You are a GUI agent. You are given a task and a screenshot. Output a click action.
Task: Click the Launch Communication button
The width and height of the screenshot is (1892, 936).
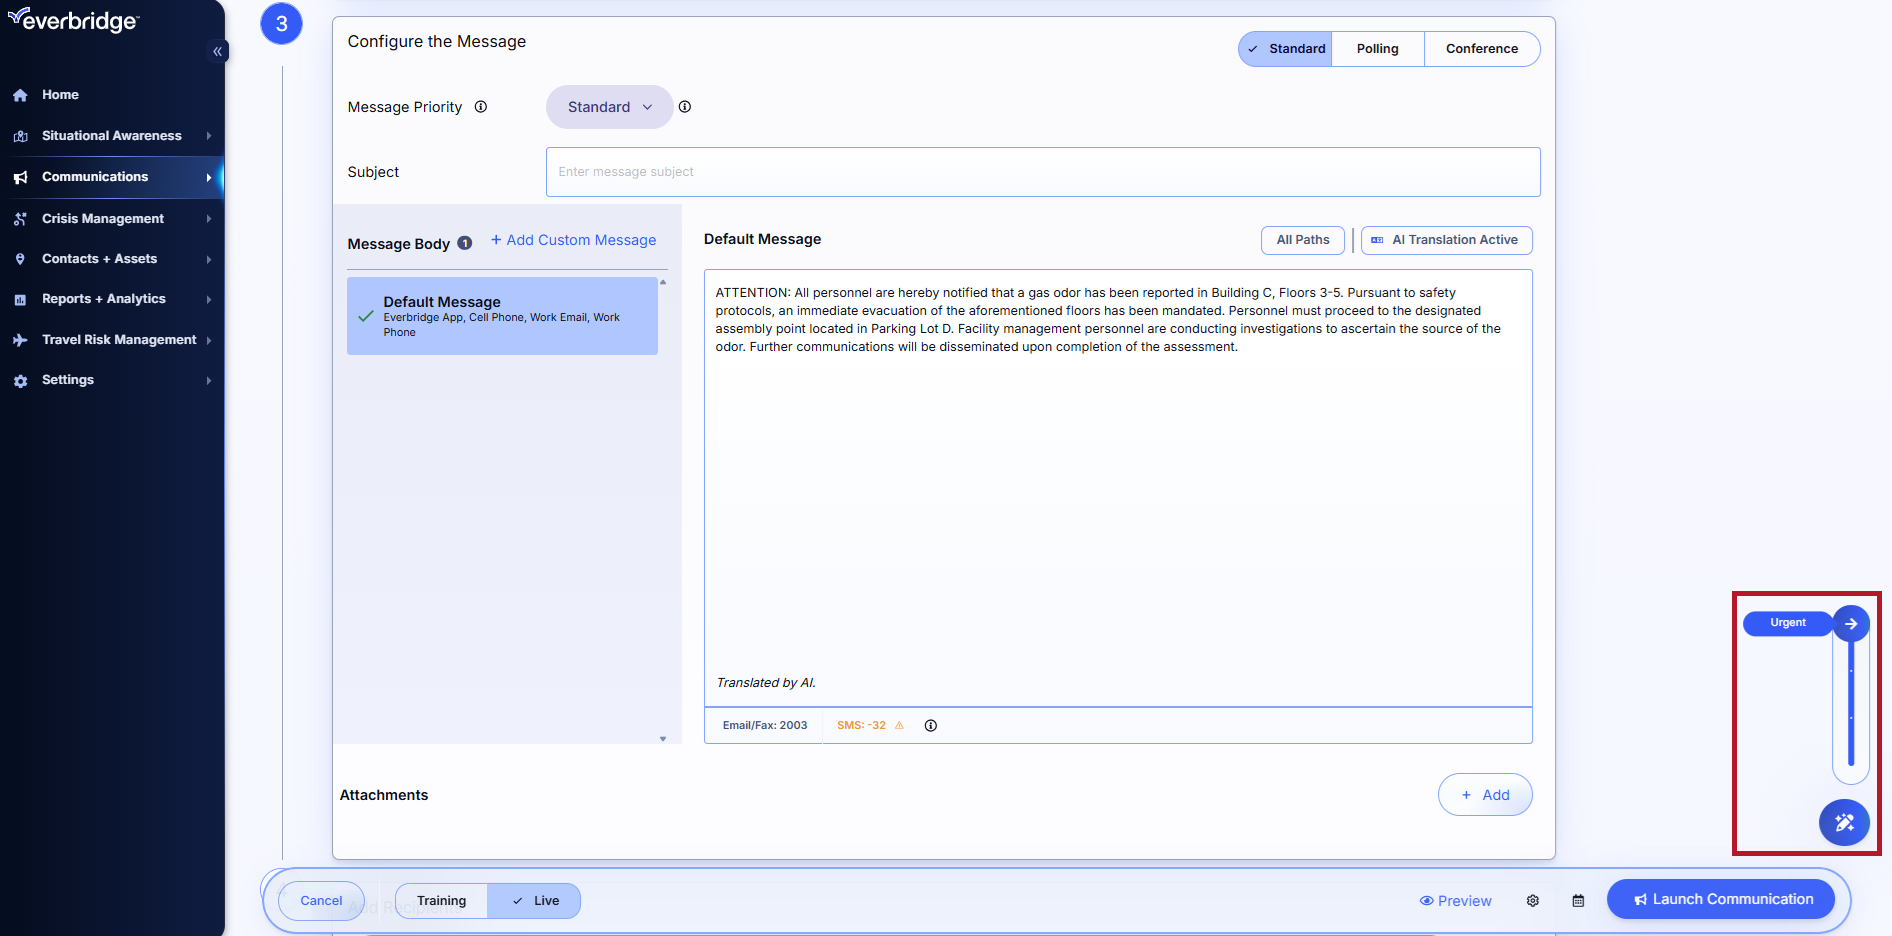1721,899
